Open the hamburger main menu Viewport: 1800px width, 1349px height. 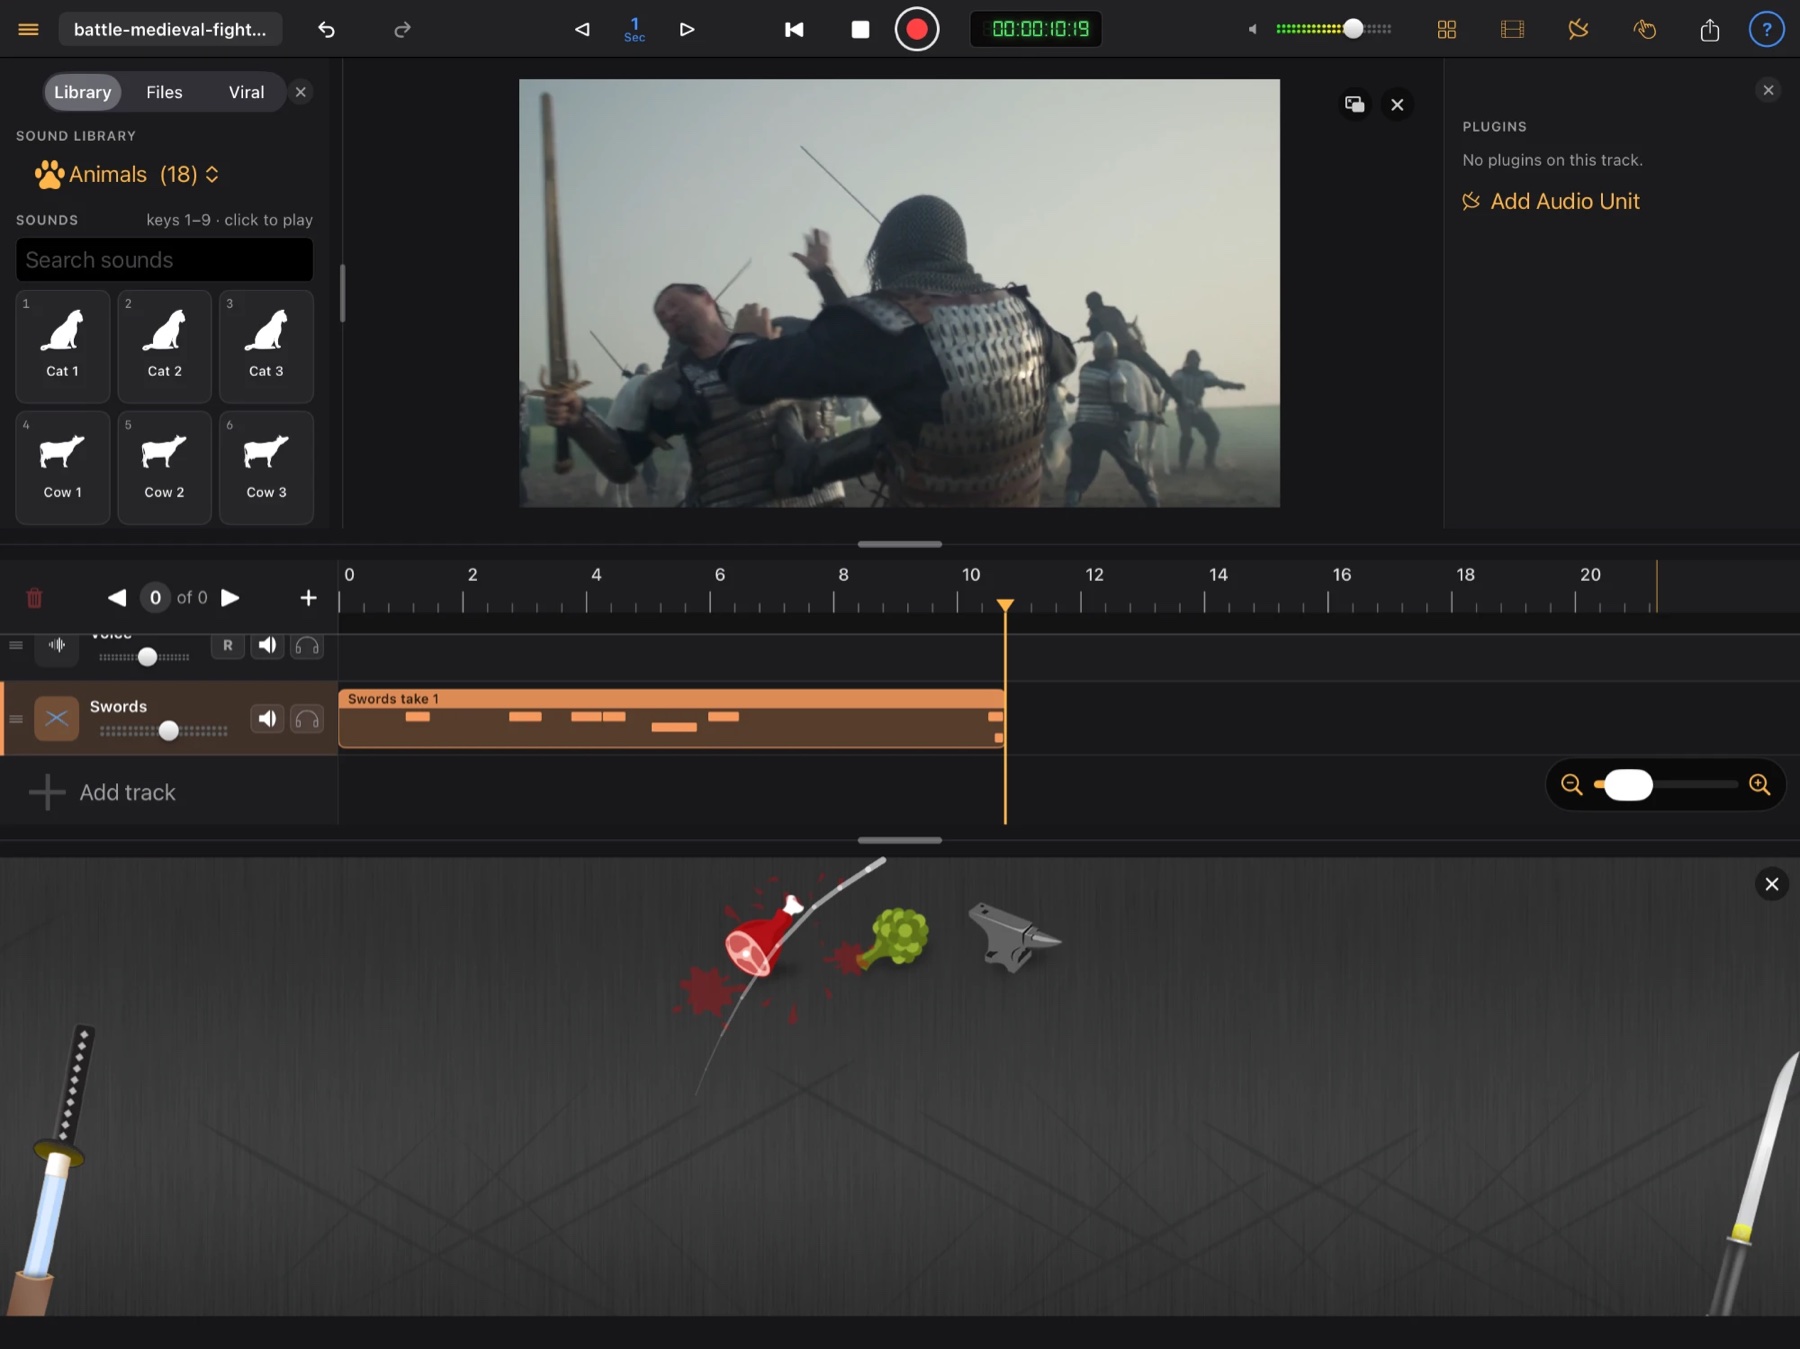pos(28,29)
